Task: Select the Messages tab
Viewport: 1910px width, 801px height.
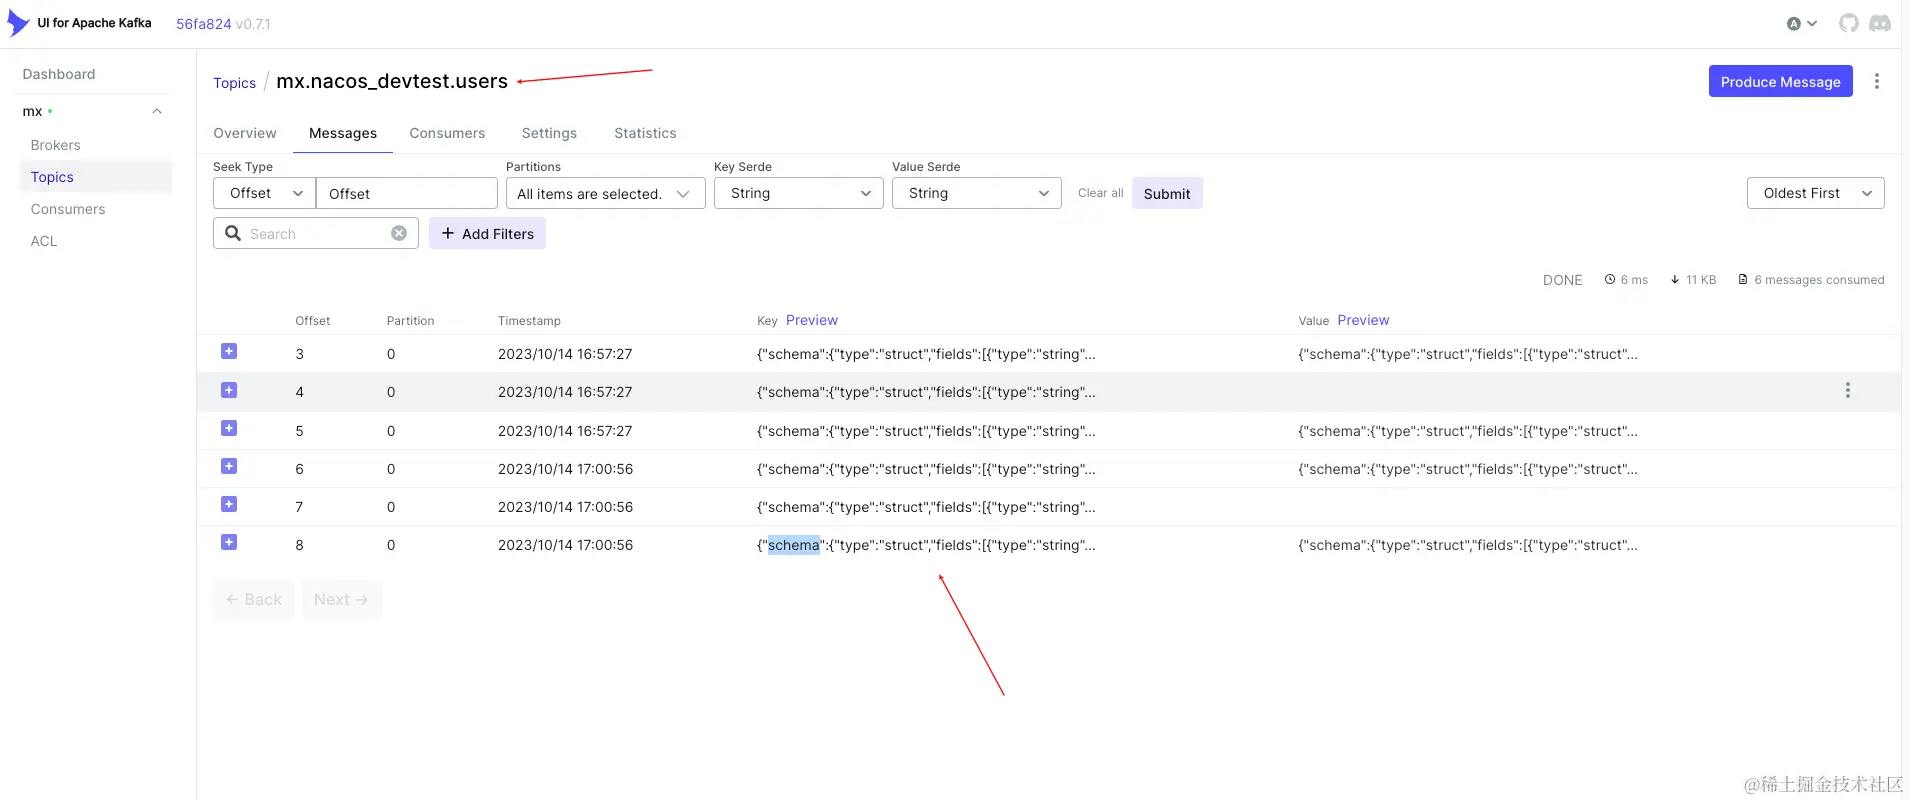Action: click(343, 133)
